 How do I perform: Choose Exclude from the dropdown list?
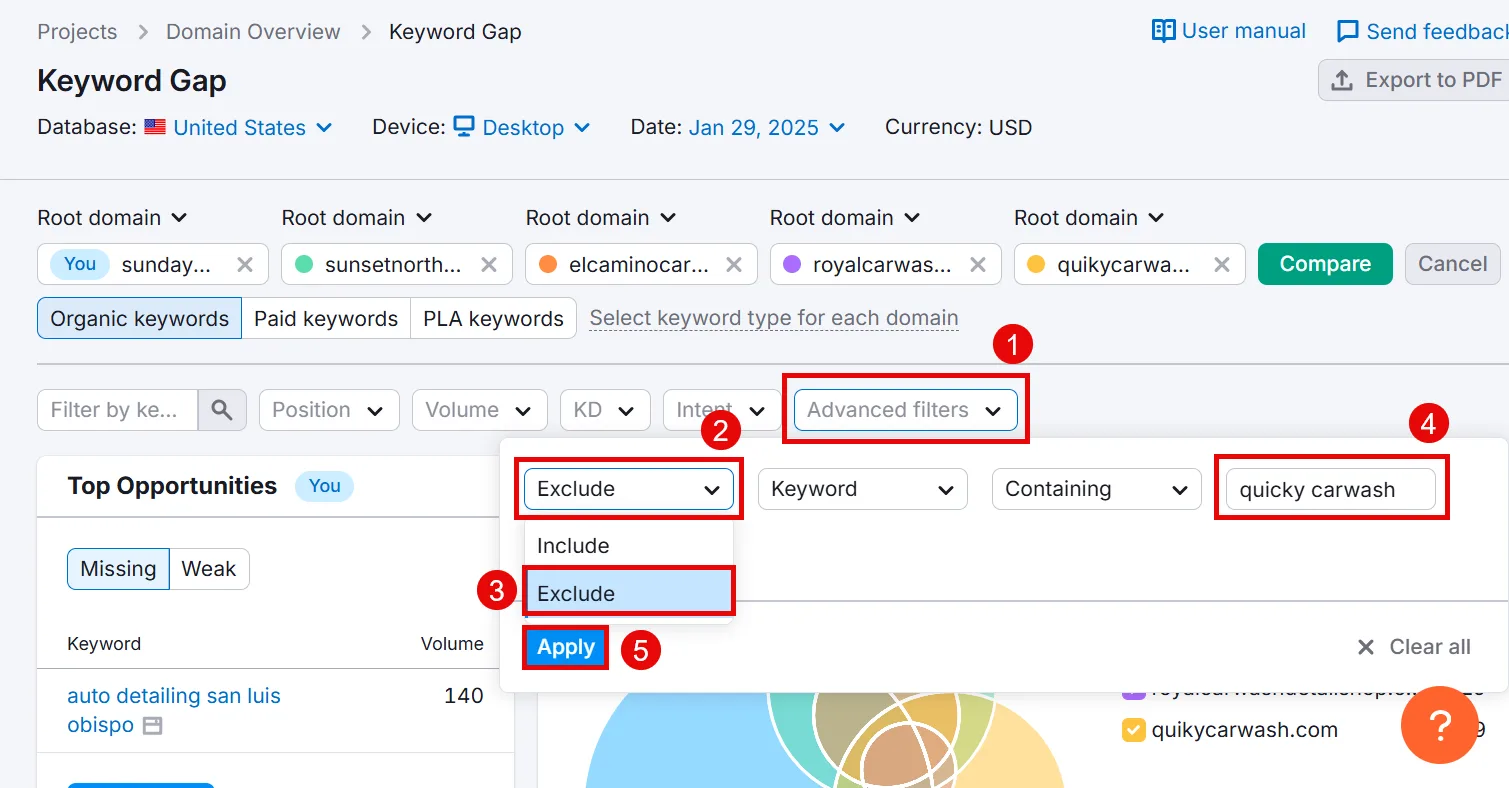click(629, 593)
